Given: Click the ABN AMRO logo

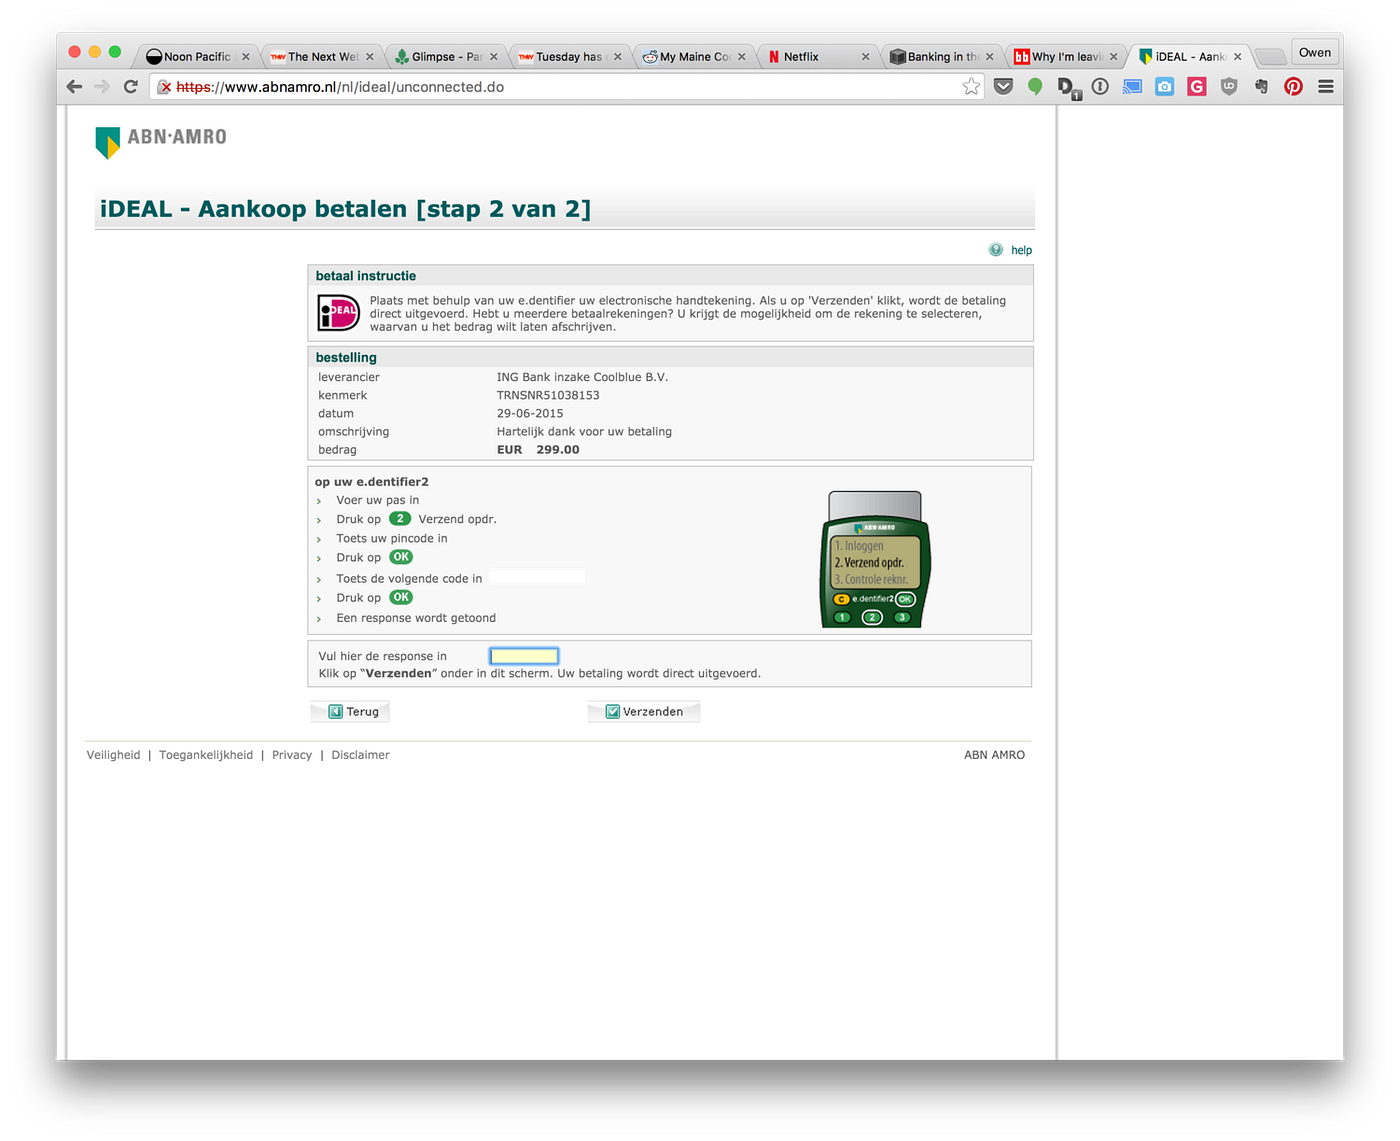Looking at the screenshot, I should 161,141.
